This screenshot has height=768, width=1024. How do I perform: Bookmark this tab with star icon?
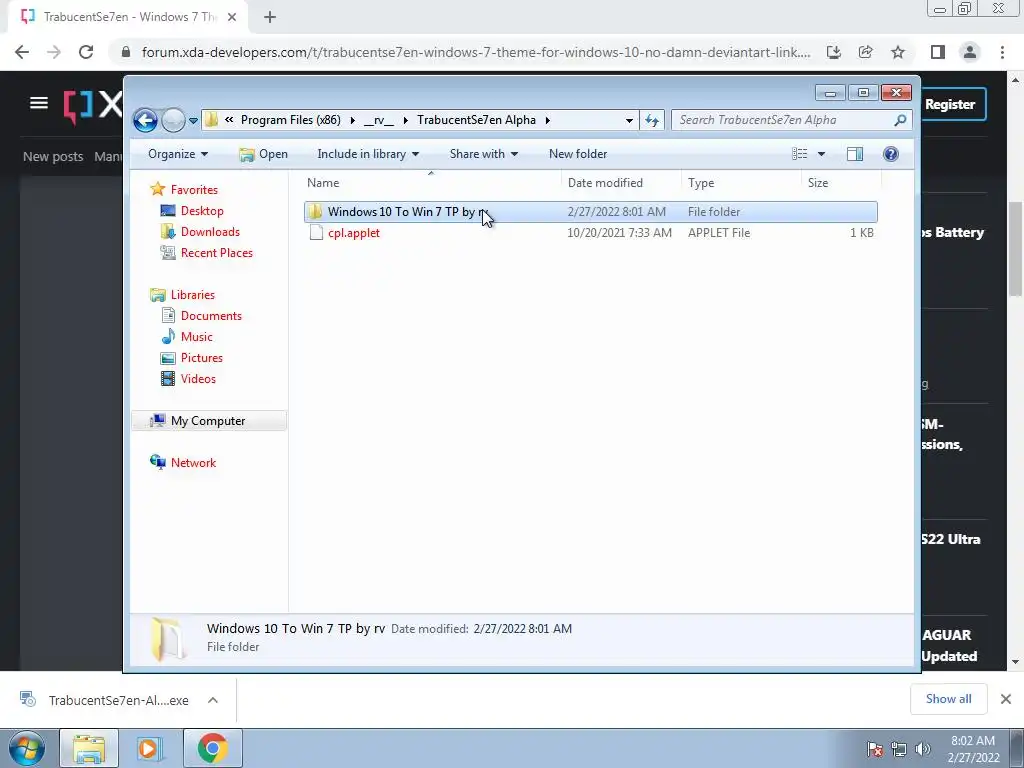click(898, 52)
